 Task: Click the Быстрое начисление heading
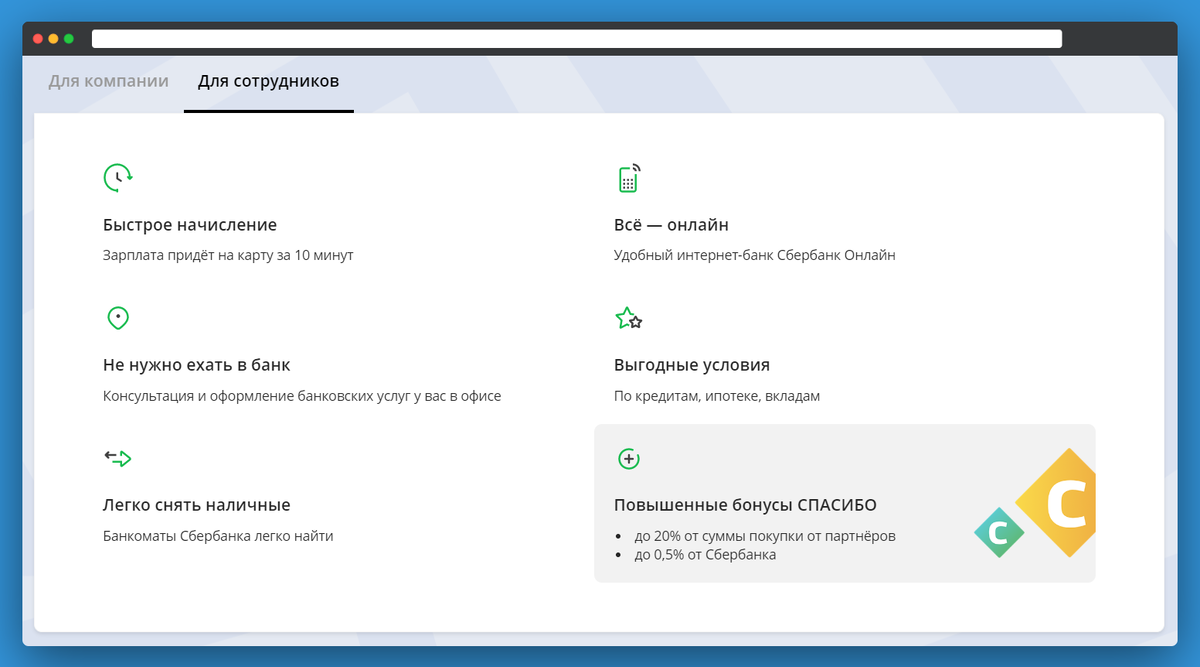click(190, 225)
